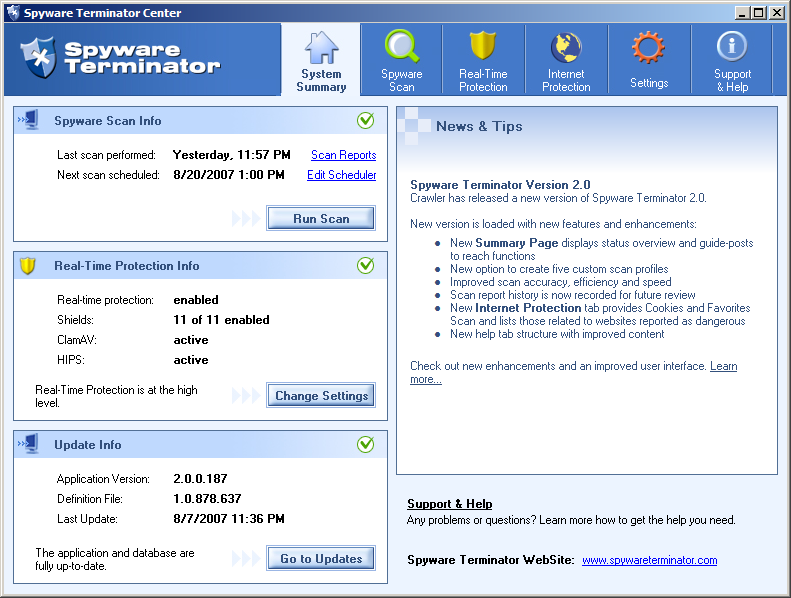Click the Spyware Terminator logo
This screenshot has width=791, height=598.
click(x=120, y=57)
